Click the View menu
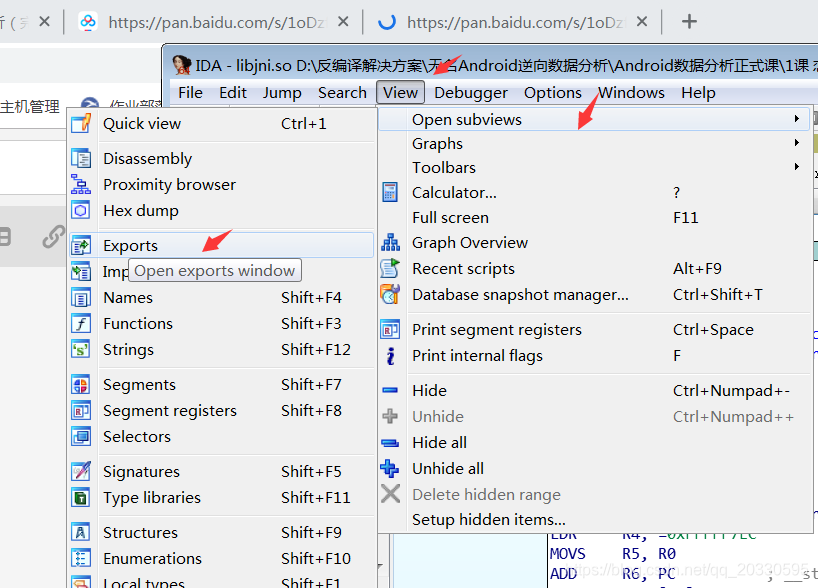 tap(400, 93)
